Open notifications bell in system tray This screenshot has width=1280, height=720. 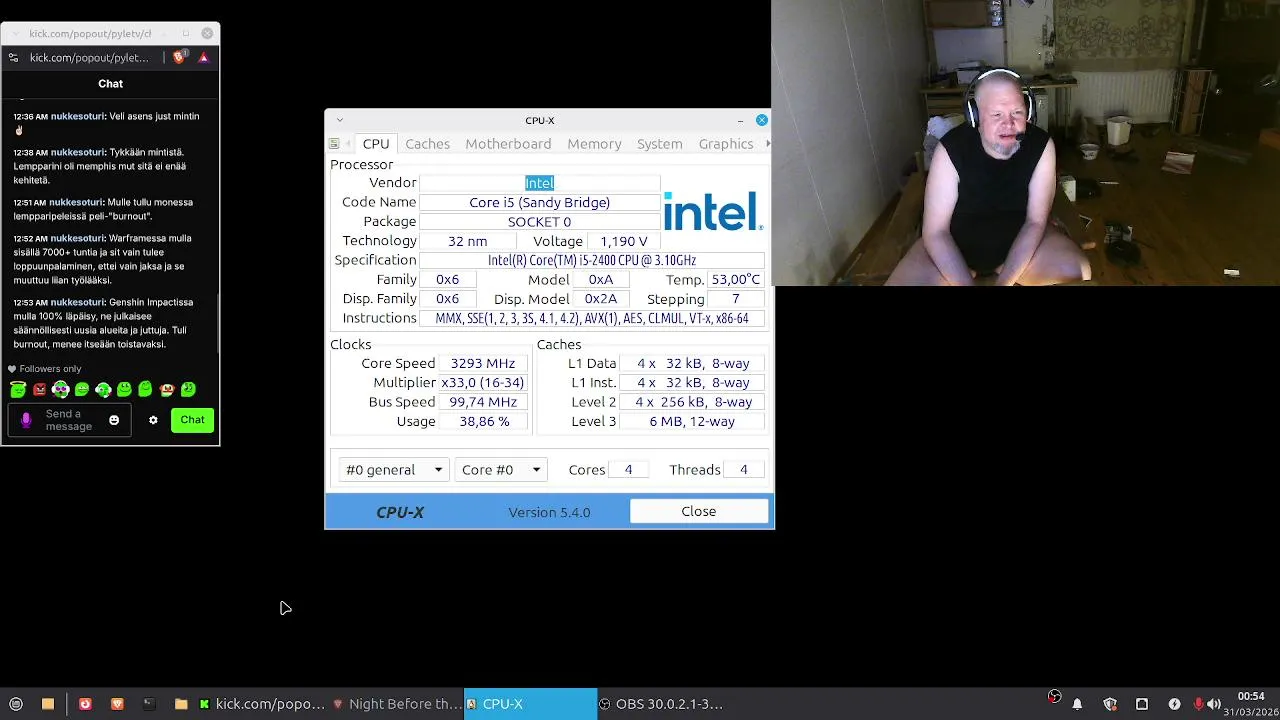(x=1077, y=704)
